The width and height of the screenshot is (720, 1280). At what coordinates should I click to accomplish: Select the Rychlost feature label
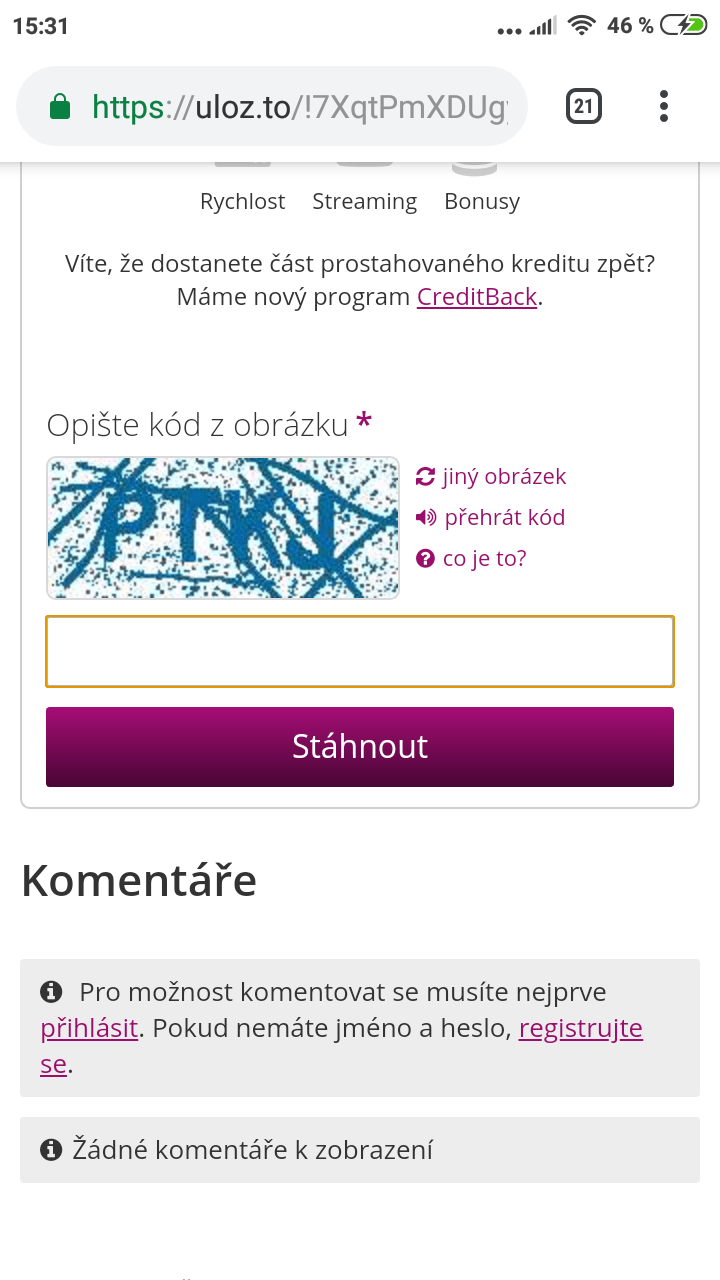click(x=242, y=201)
